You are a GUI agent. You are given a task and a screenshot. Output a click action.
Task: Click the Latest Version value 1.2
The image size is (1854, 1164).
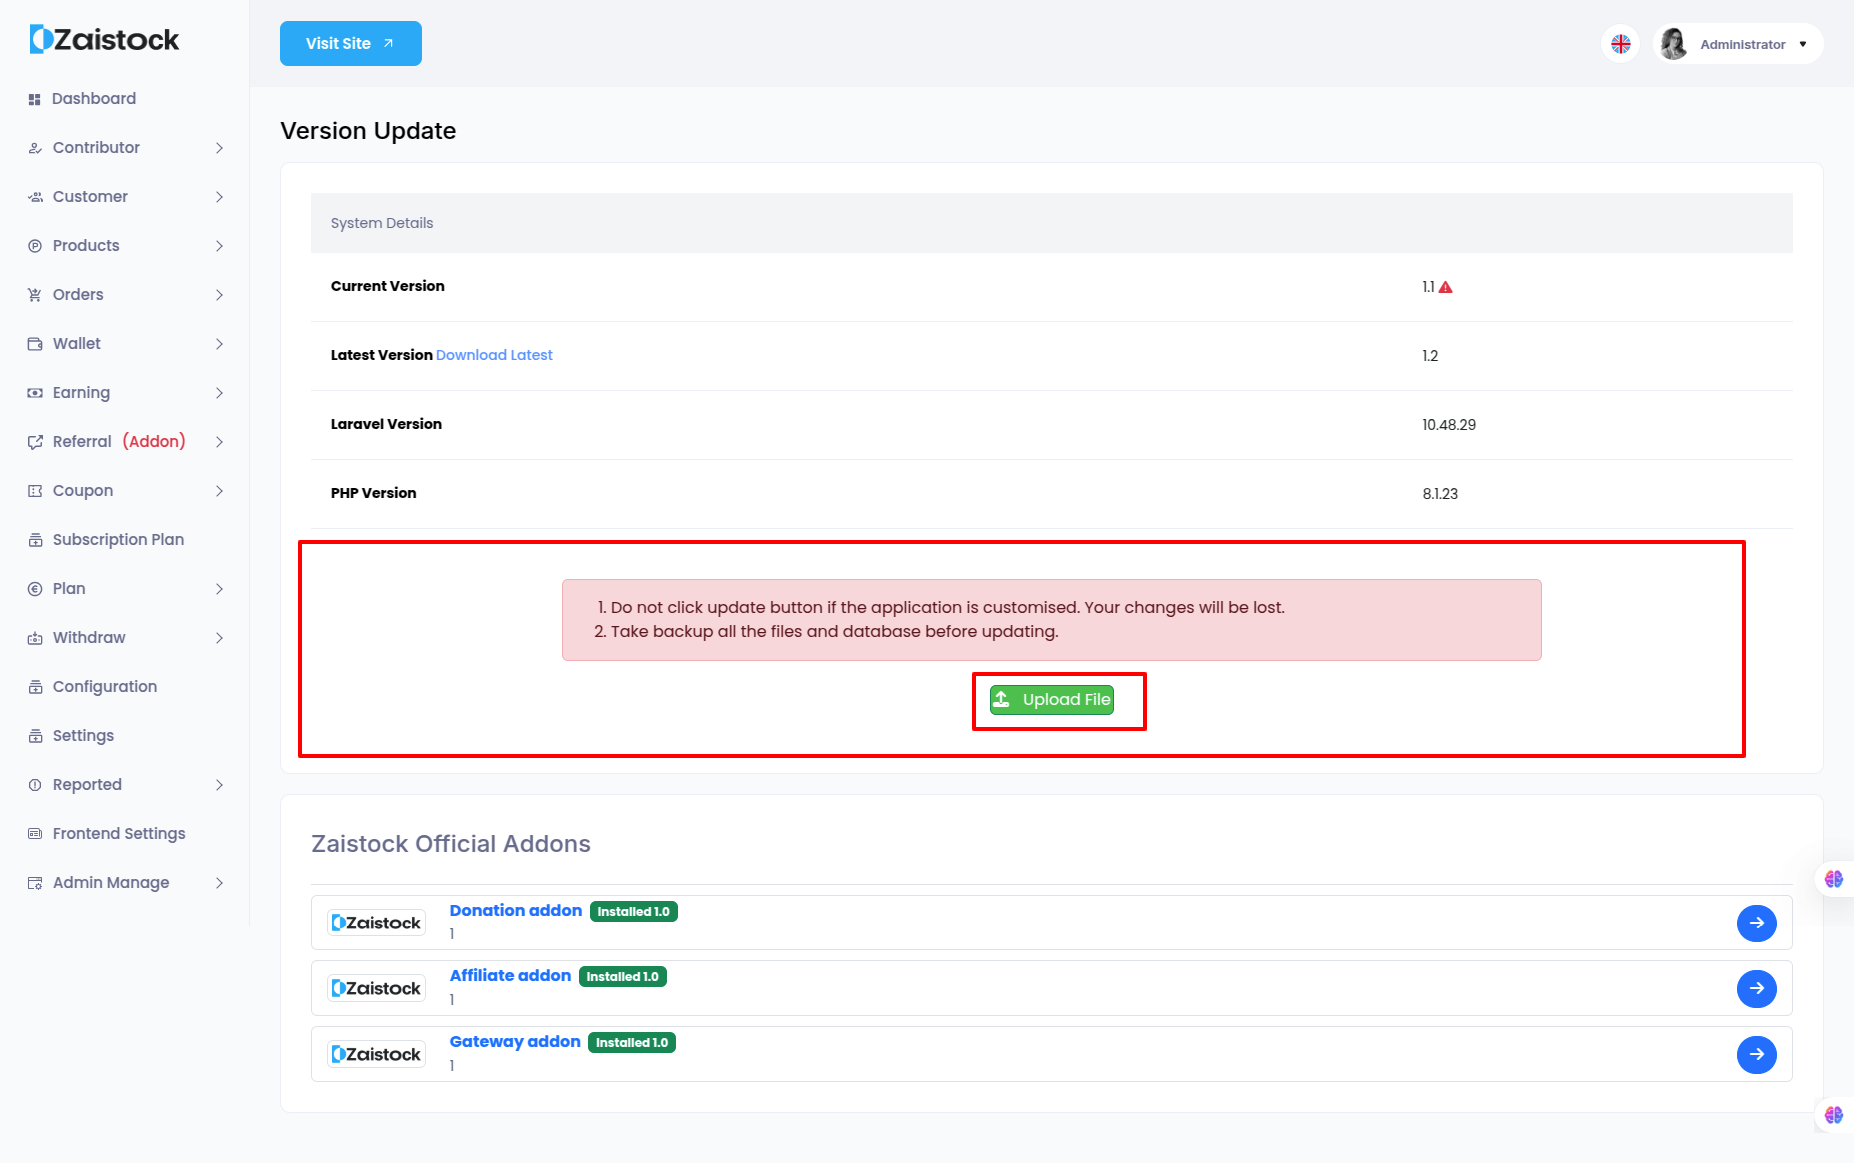[1430, 356]
